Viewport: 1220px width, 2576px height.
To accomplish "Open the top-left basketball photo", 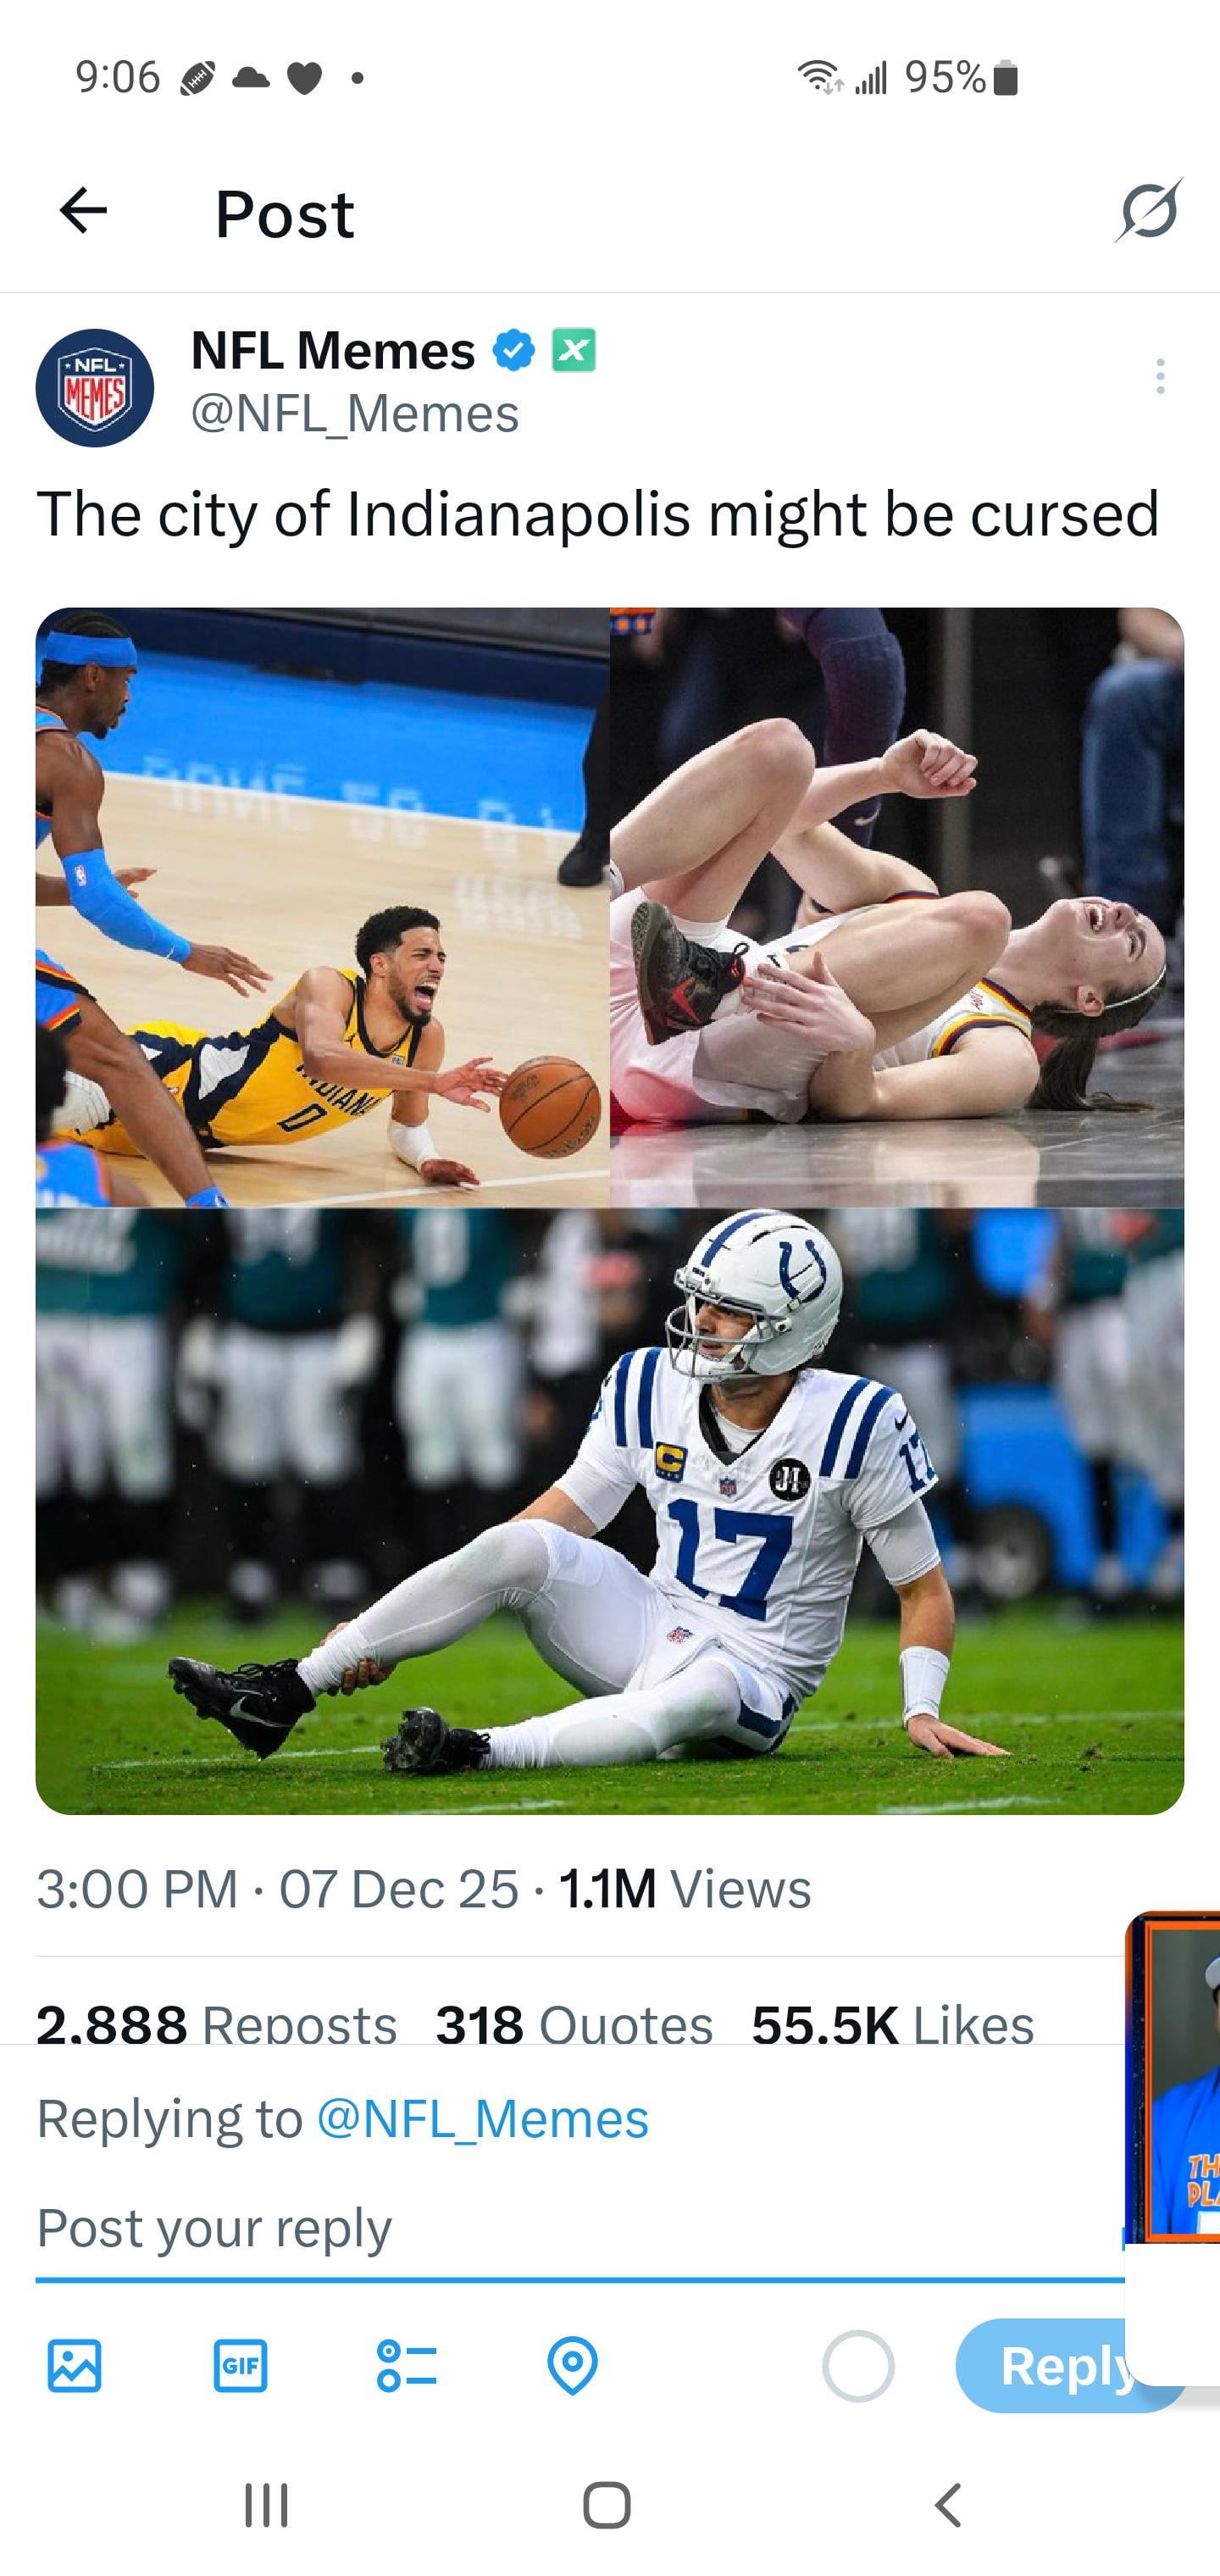I will click(322, 907).
